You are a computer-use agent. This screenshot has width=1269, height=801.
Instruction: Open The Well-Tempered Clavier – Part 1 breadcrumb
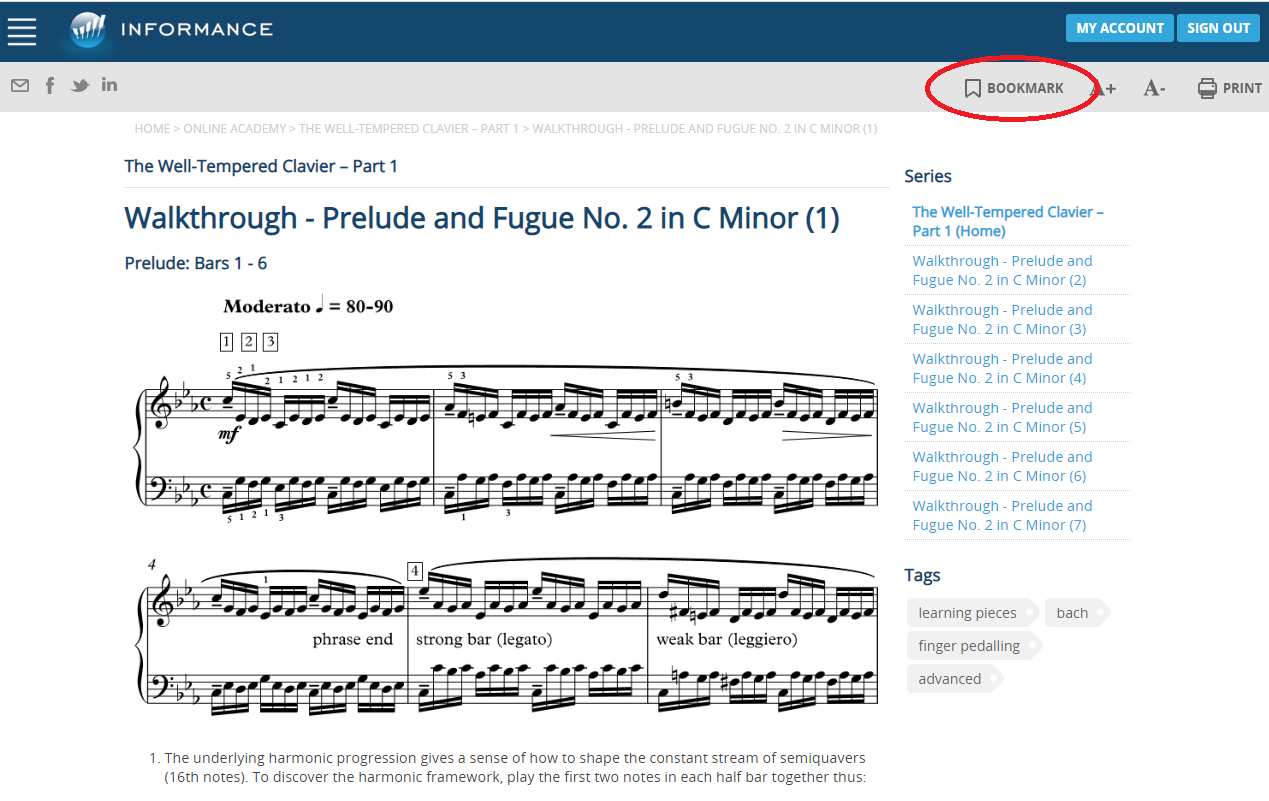pyautogui.click(x=409, y=129)
